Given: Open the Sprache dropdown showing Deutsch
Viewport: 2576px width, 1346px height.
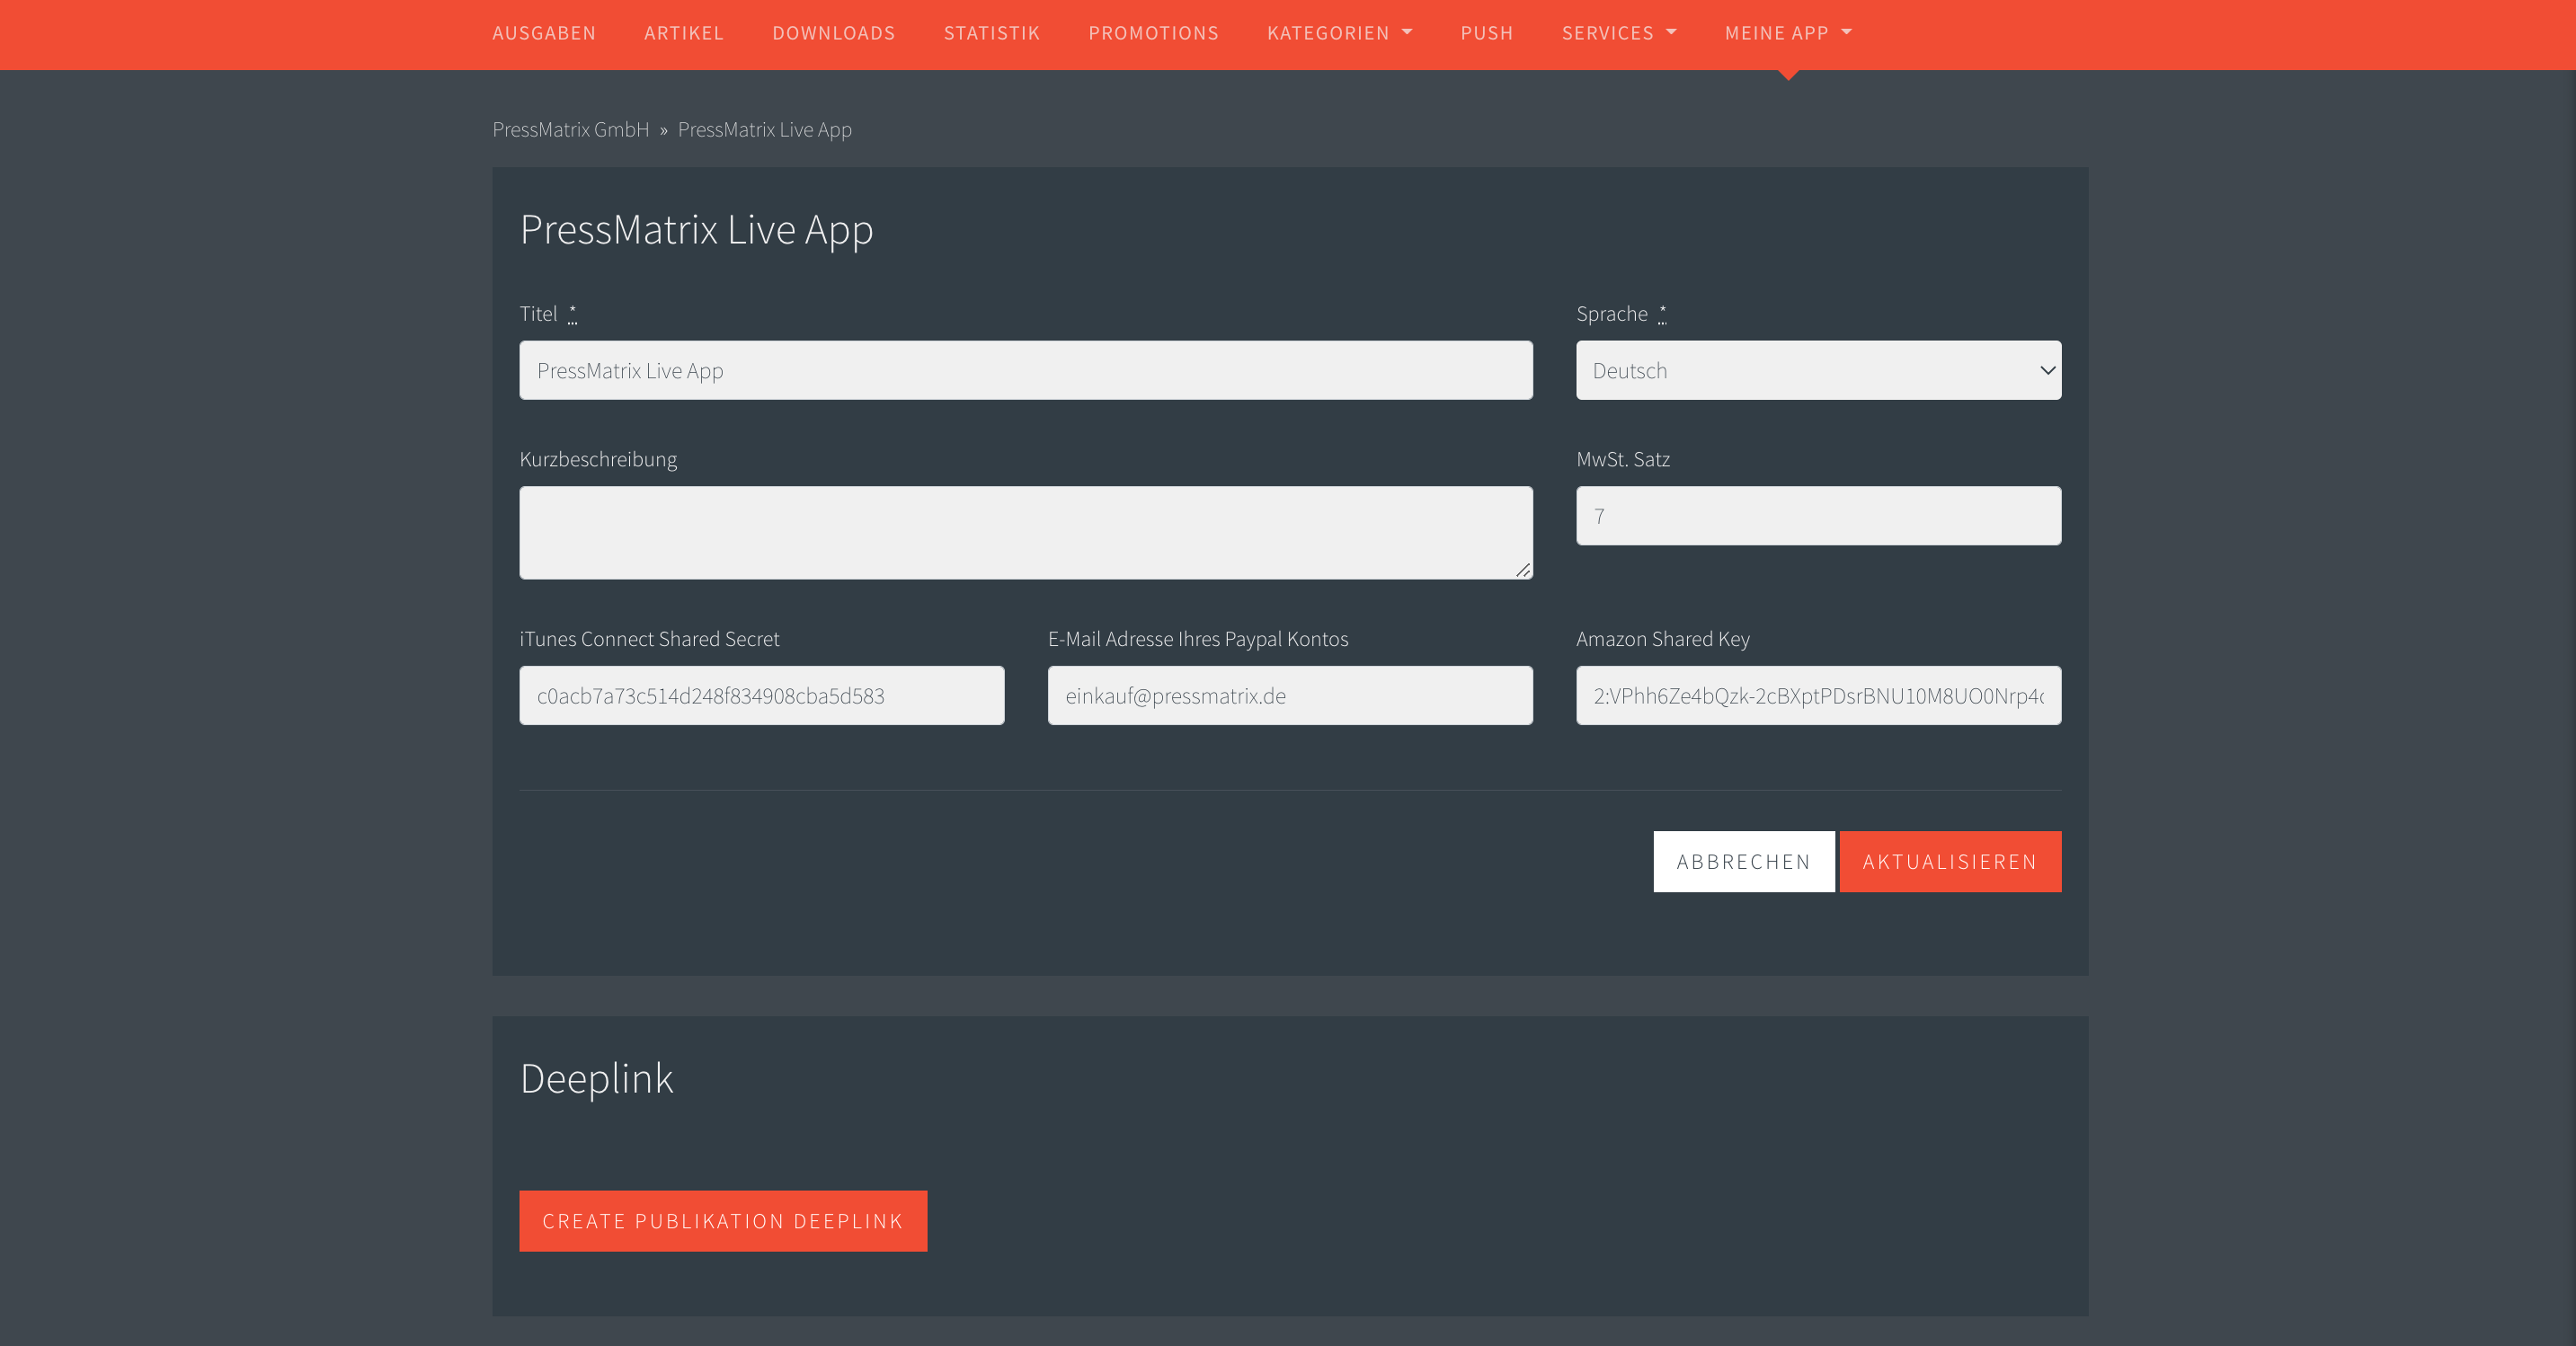Looking at the screenshot, I should [1818, 370].
